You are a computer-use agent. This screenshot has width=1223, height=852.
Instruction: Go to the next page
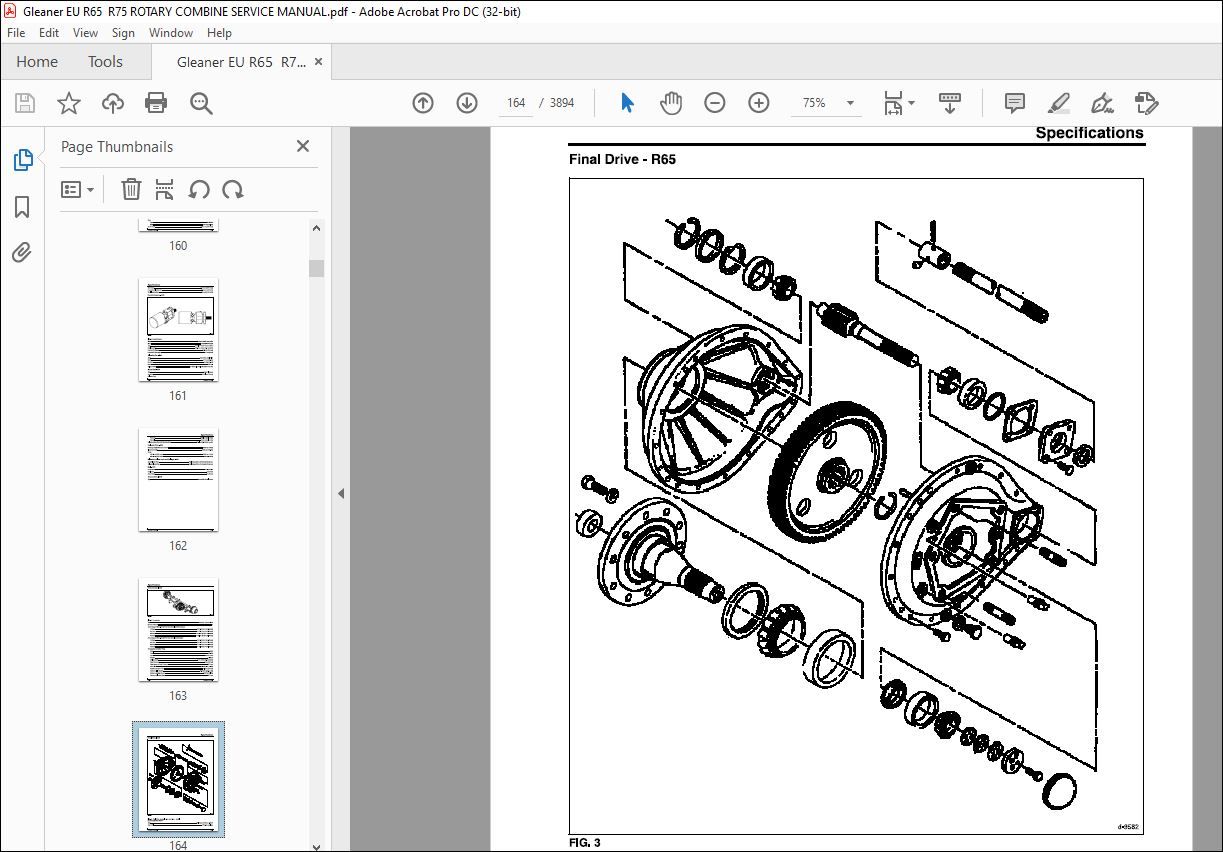(466, 102)
